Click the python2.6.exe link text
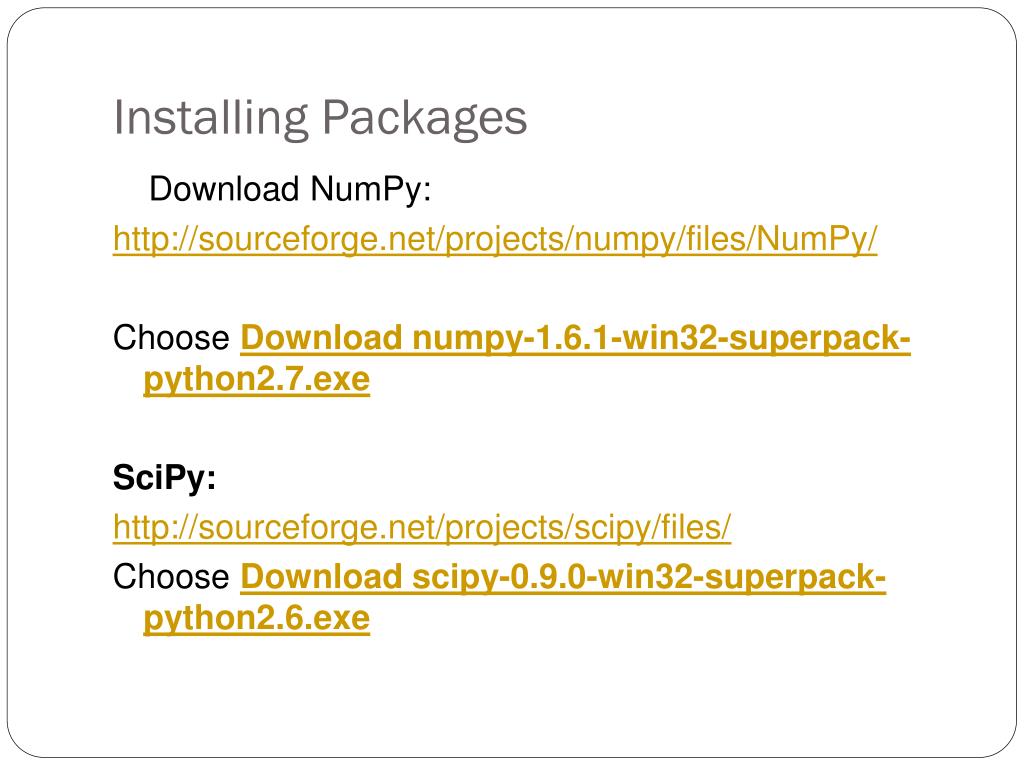The image size is (1024, 768). point(257,618)
